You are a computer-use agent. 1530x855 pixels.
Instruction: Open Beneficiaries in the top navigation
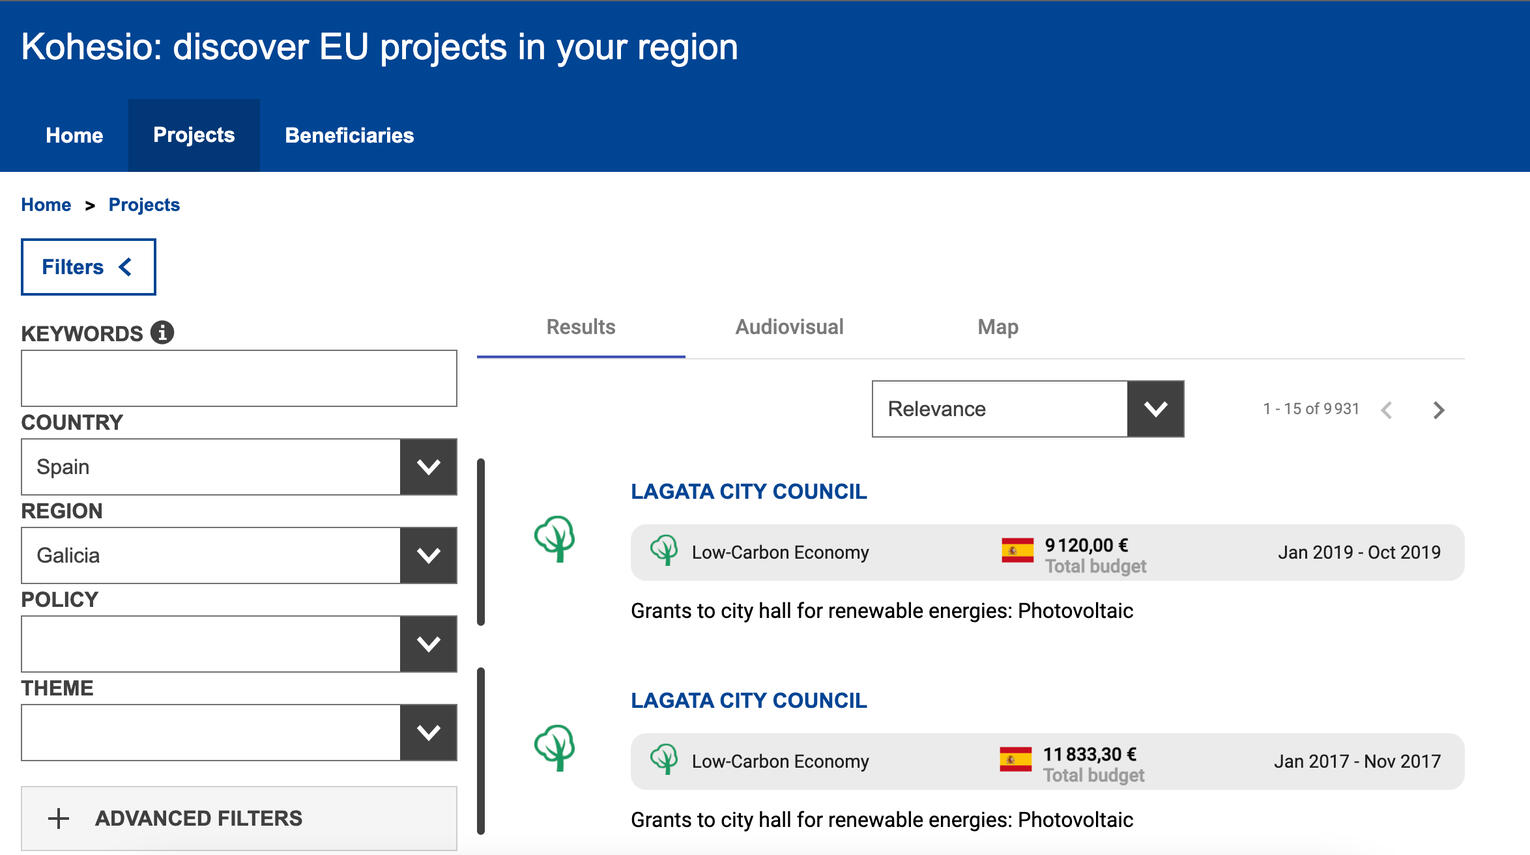click(x=349, y=136)
